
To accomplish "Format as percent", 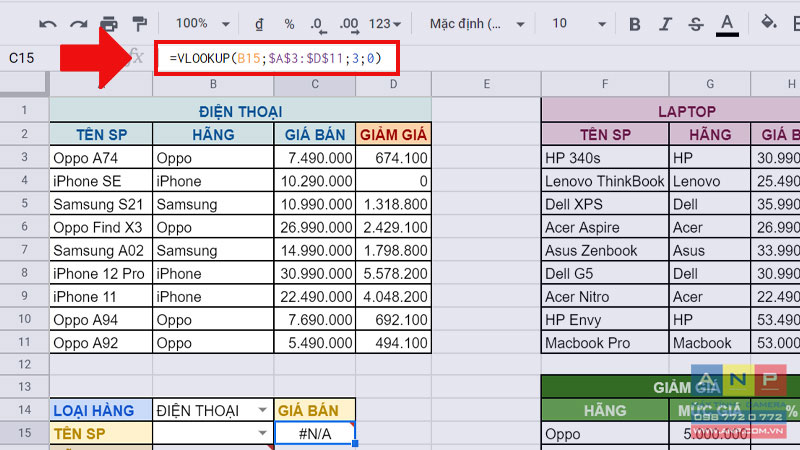I will click(289, 24).
